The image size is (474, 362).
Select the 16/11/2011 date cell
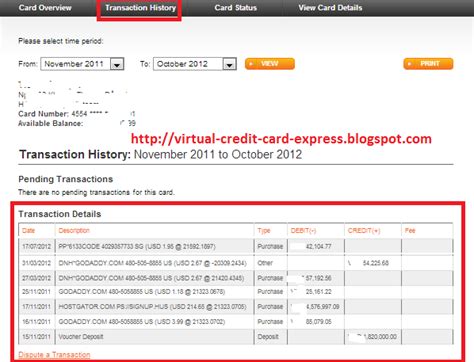37,322
